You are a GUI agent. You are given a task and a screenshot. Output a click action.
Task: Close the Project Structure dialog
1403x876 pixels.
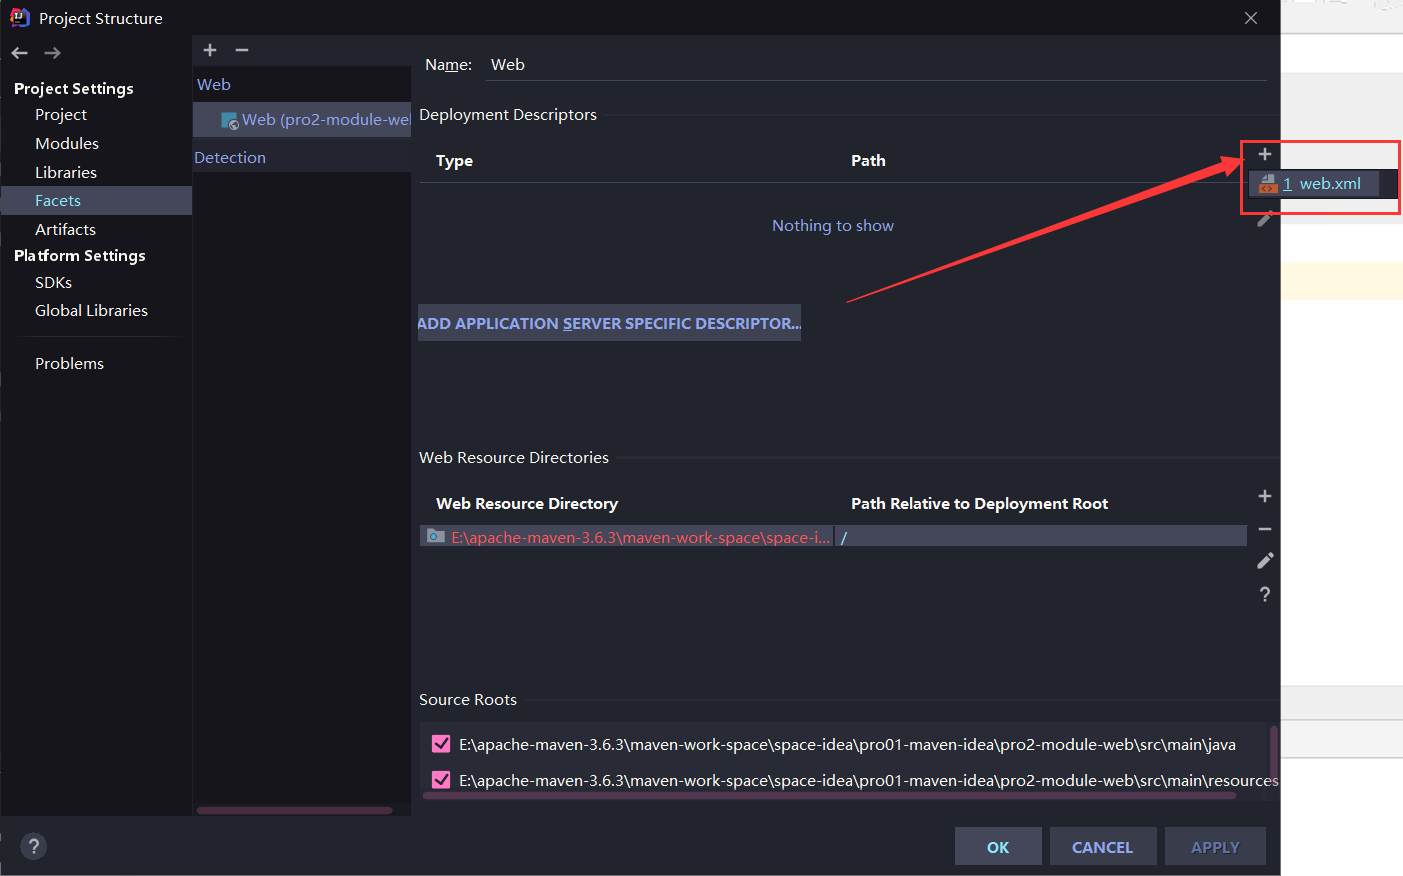(1251, 18)
